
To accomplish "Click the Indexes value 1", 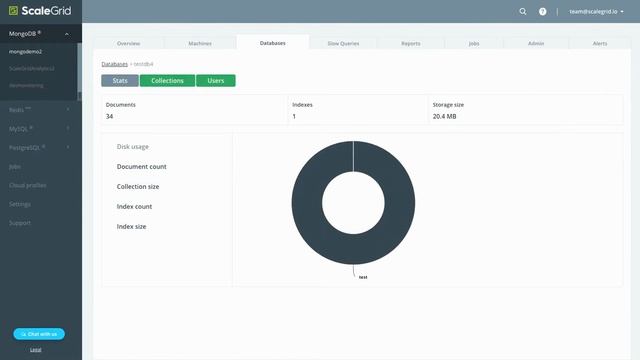I will point(294,116).
